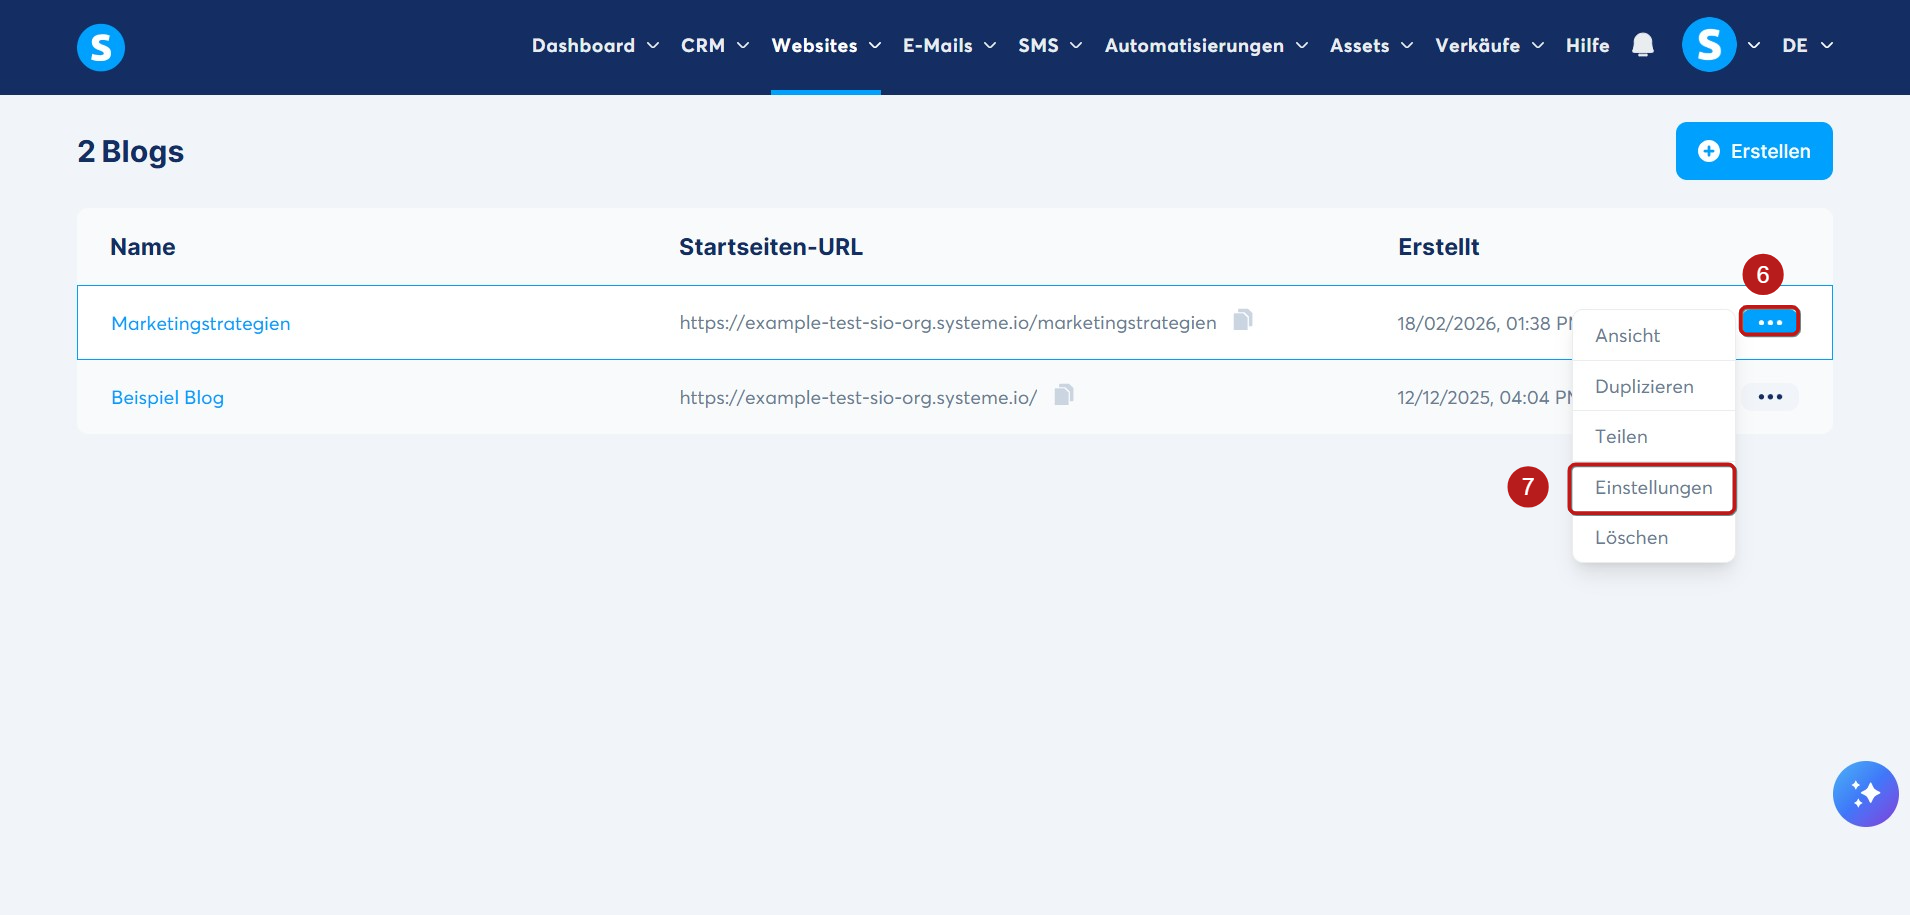
Task: Open the DE language selector
Action: (1807, 46)
